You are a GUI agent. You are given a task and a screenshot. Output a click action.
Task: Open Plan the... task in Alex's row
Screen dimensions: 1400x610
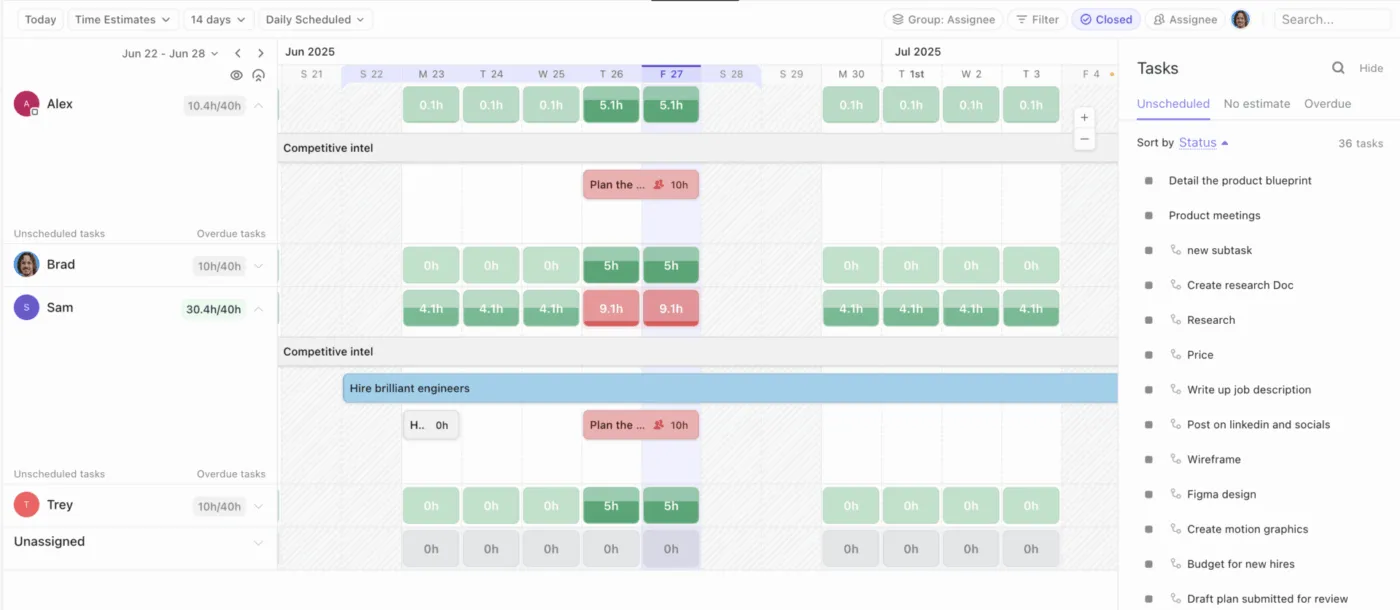point(640,185)
